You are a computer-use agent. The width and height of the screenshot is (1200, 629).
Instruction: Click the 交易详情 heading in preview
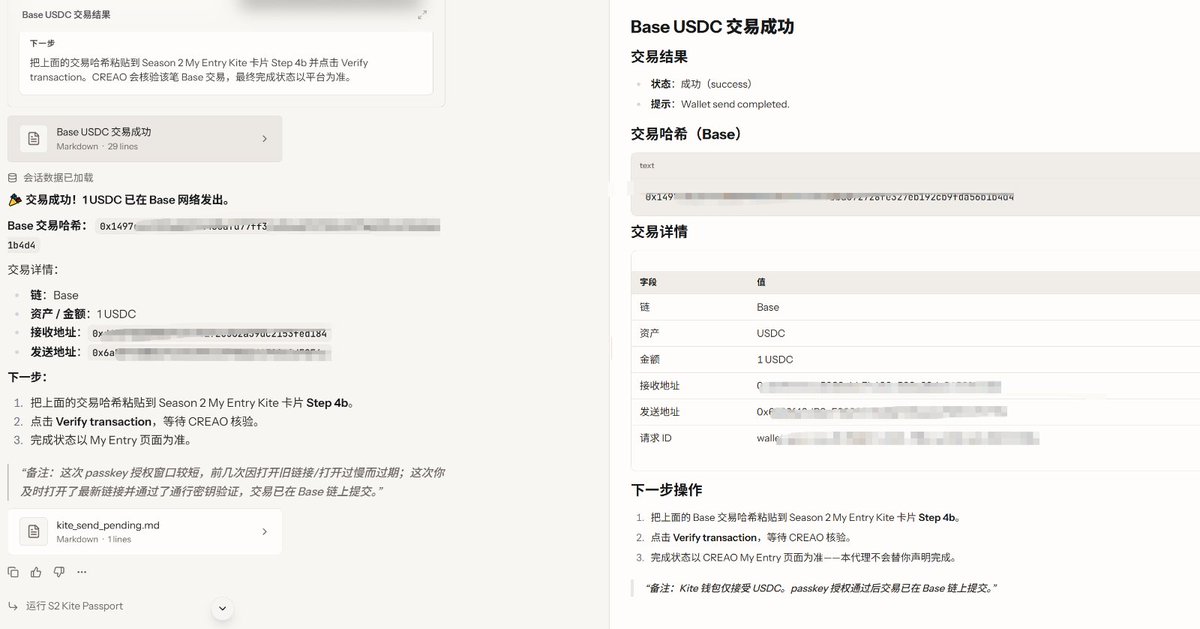659,232
